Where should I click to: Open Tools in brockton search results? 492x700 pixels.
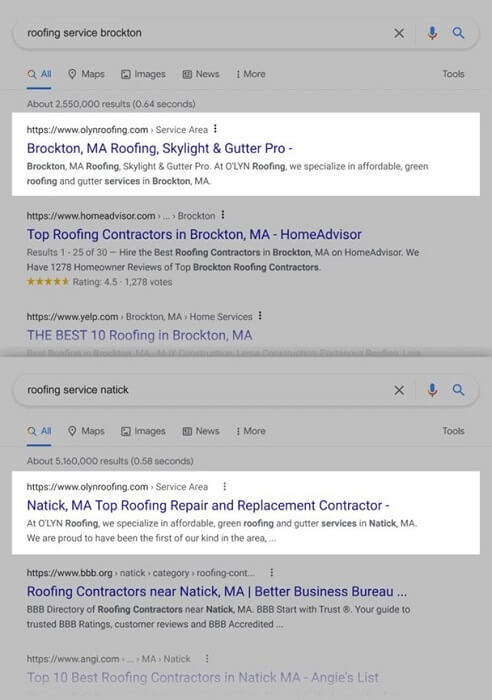coord(453,74)
